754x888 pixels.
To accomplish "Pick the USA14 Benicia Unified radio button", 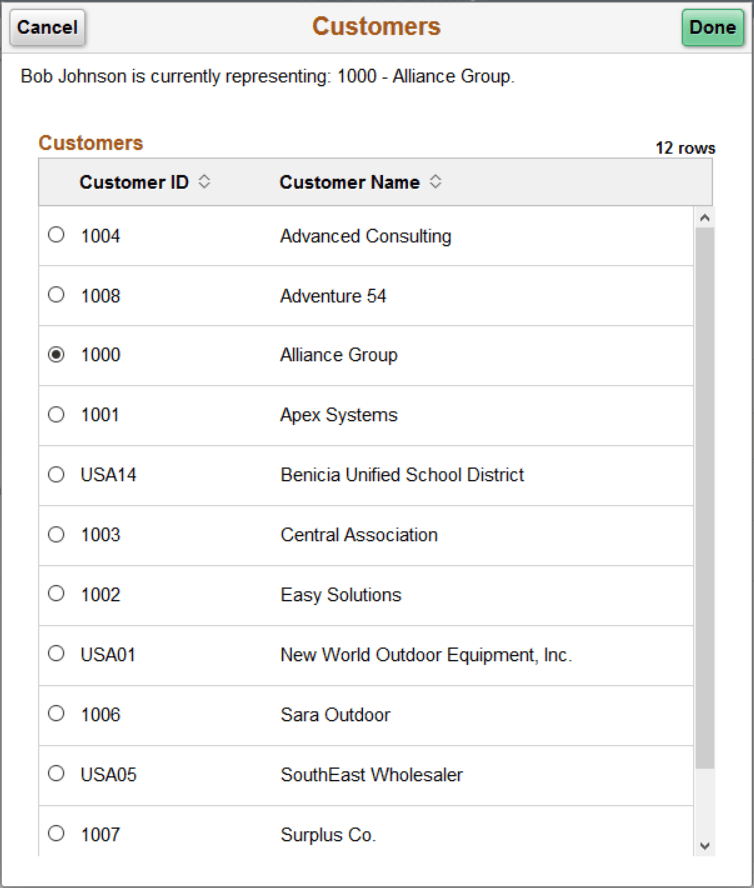I will click(56, 474).
